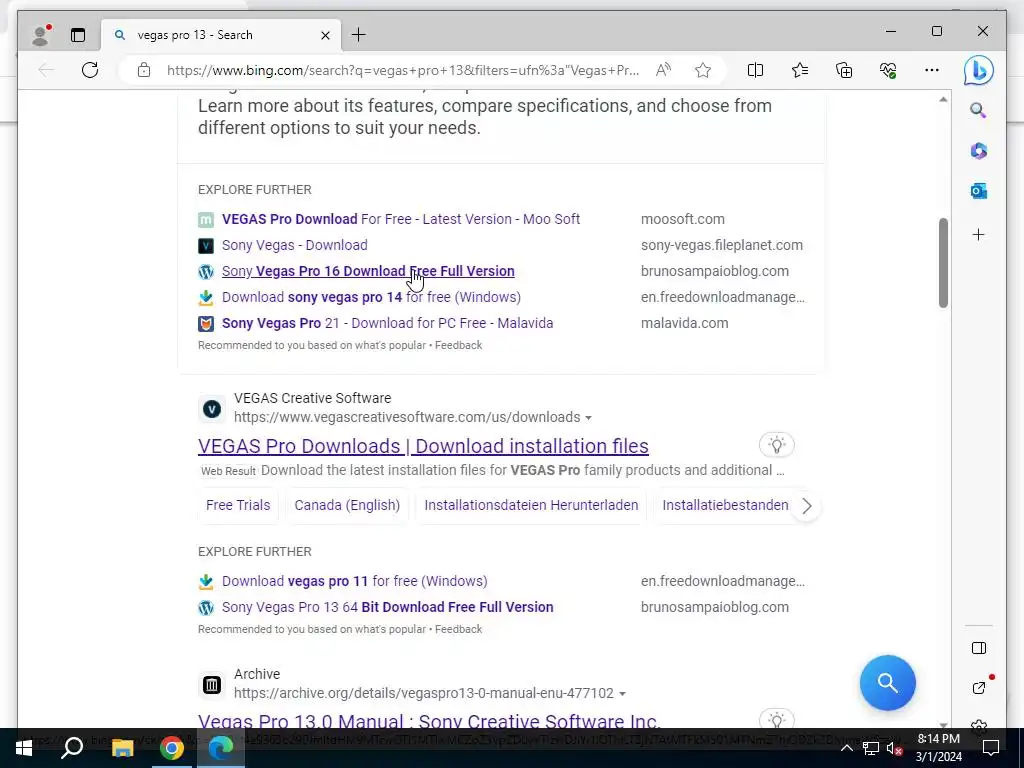Viewport: 1024px width, 768px height.
Task: Click page scrollbar up arrow
Action: (x=943, y=100)
